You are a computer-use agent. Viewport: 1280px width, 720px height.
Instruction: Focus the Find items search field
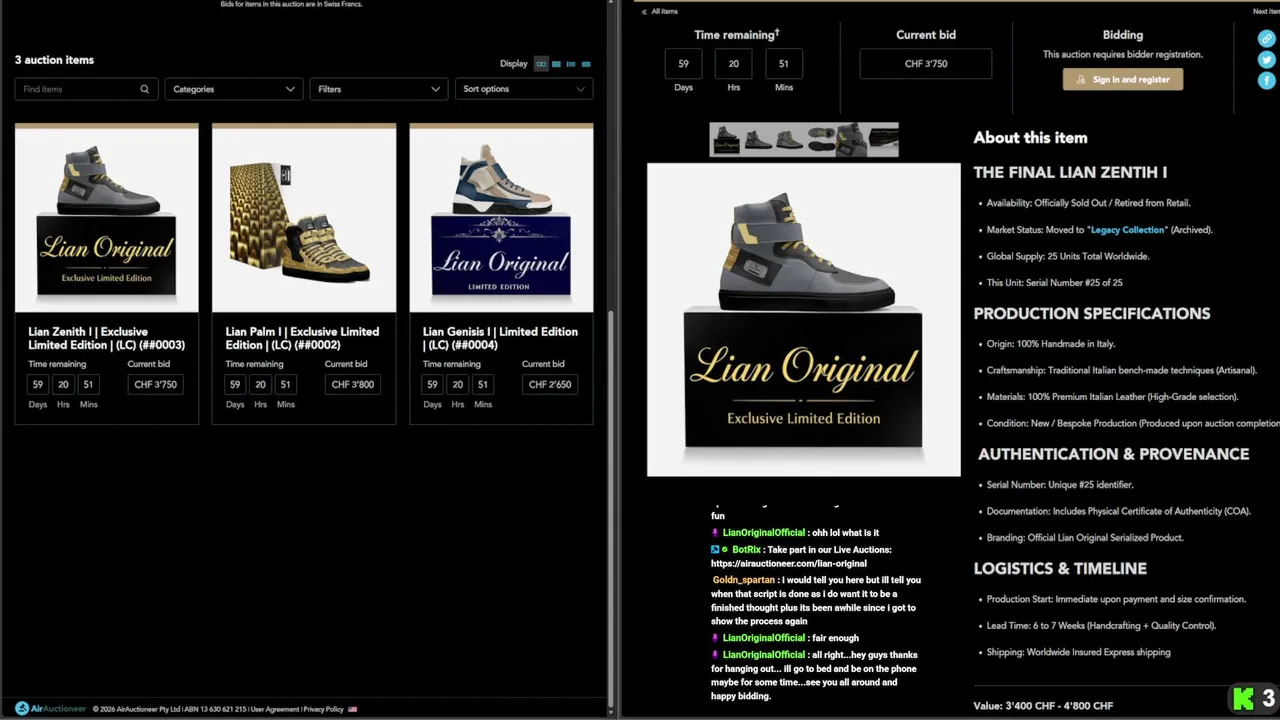[x=84, y=89]
